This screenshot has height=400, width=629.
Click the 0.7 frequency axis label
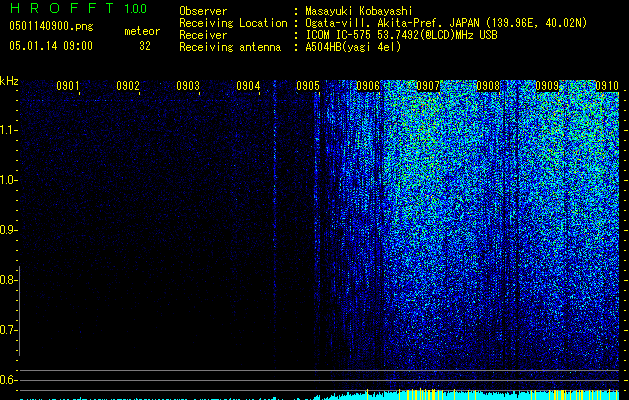click(x=8, y=330)
